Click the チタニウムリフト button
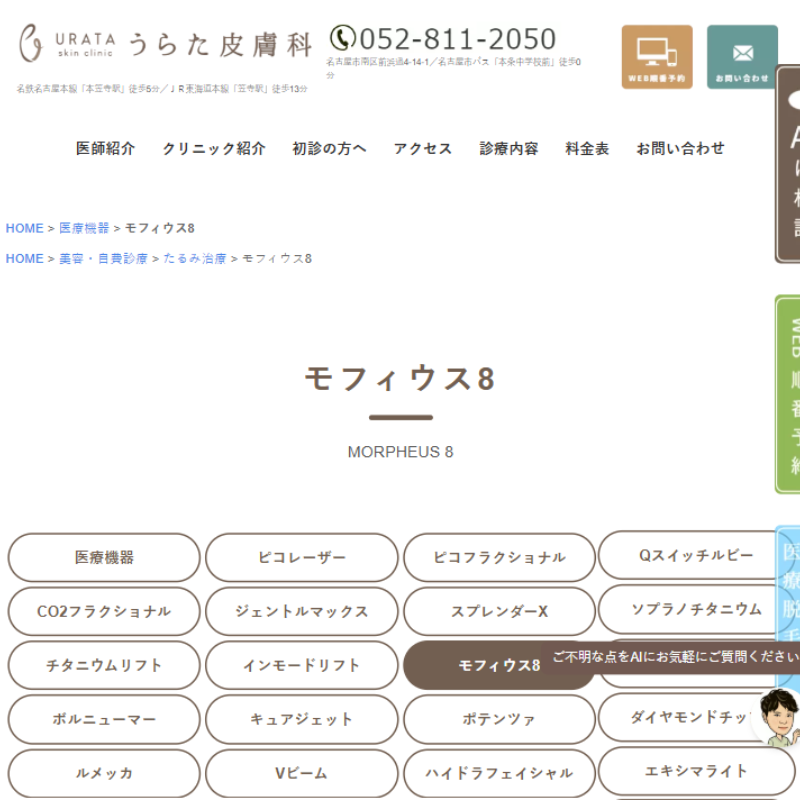800x800 pixels. (104, 665)
